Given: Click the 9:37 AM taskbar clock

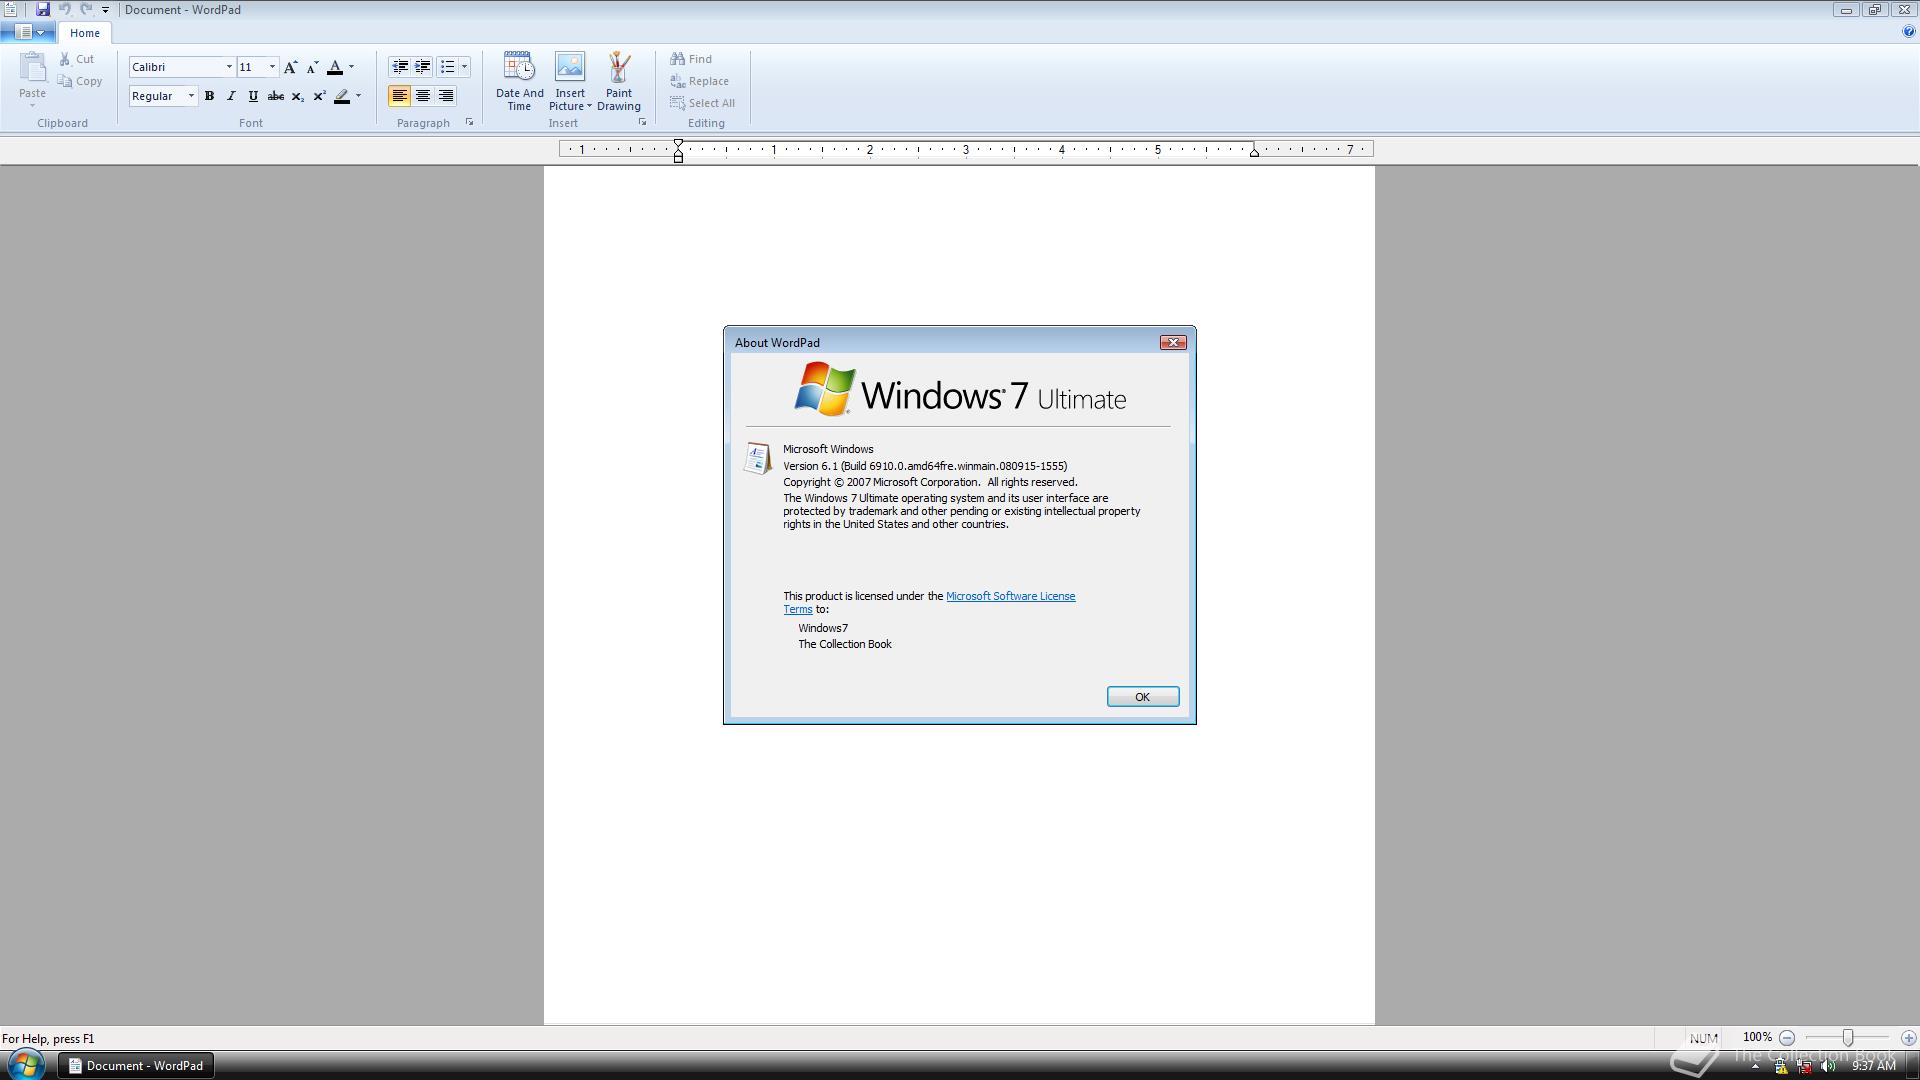Looking at the screenshot, I should [x=1873, y=1066].
